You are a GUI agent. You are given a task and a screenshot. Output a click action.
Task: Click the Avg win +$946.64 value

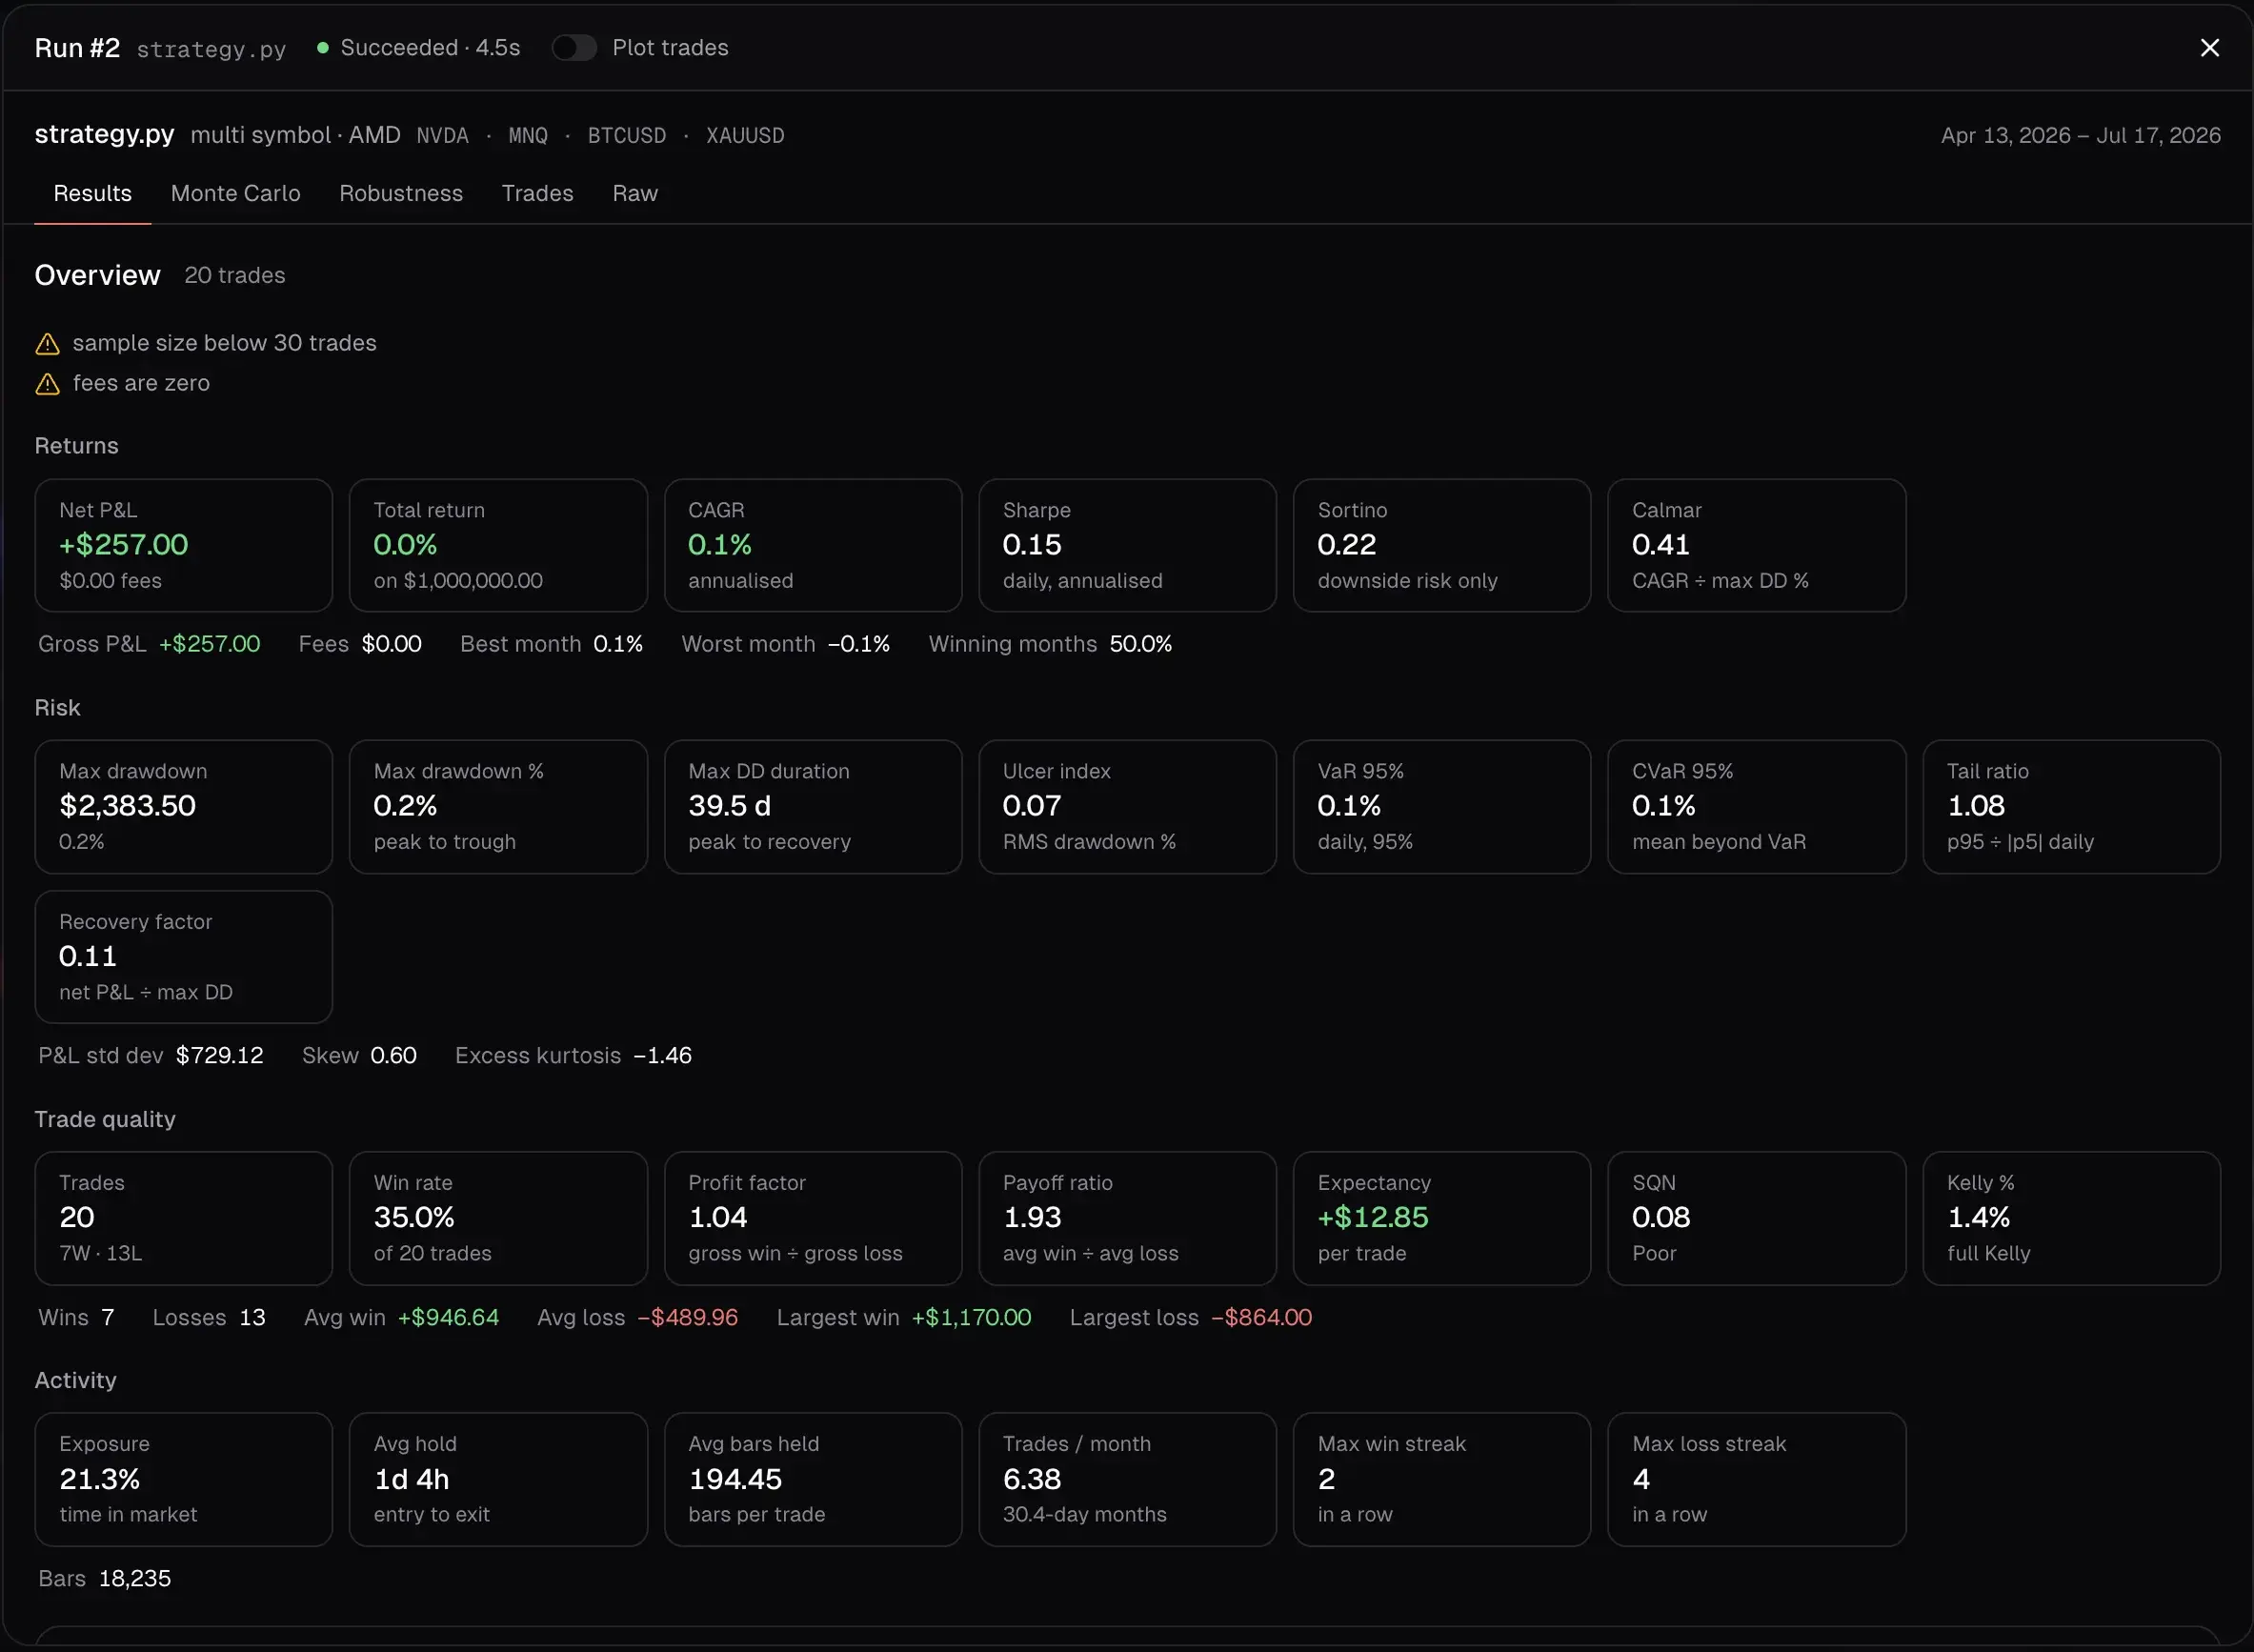pos(448,1318)
